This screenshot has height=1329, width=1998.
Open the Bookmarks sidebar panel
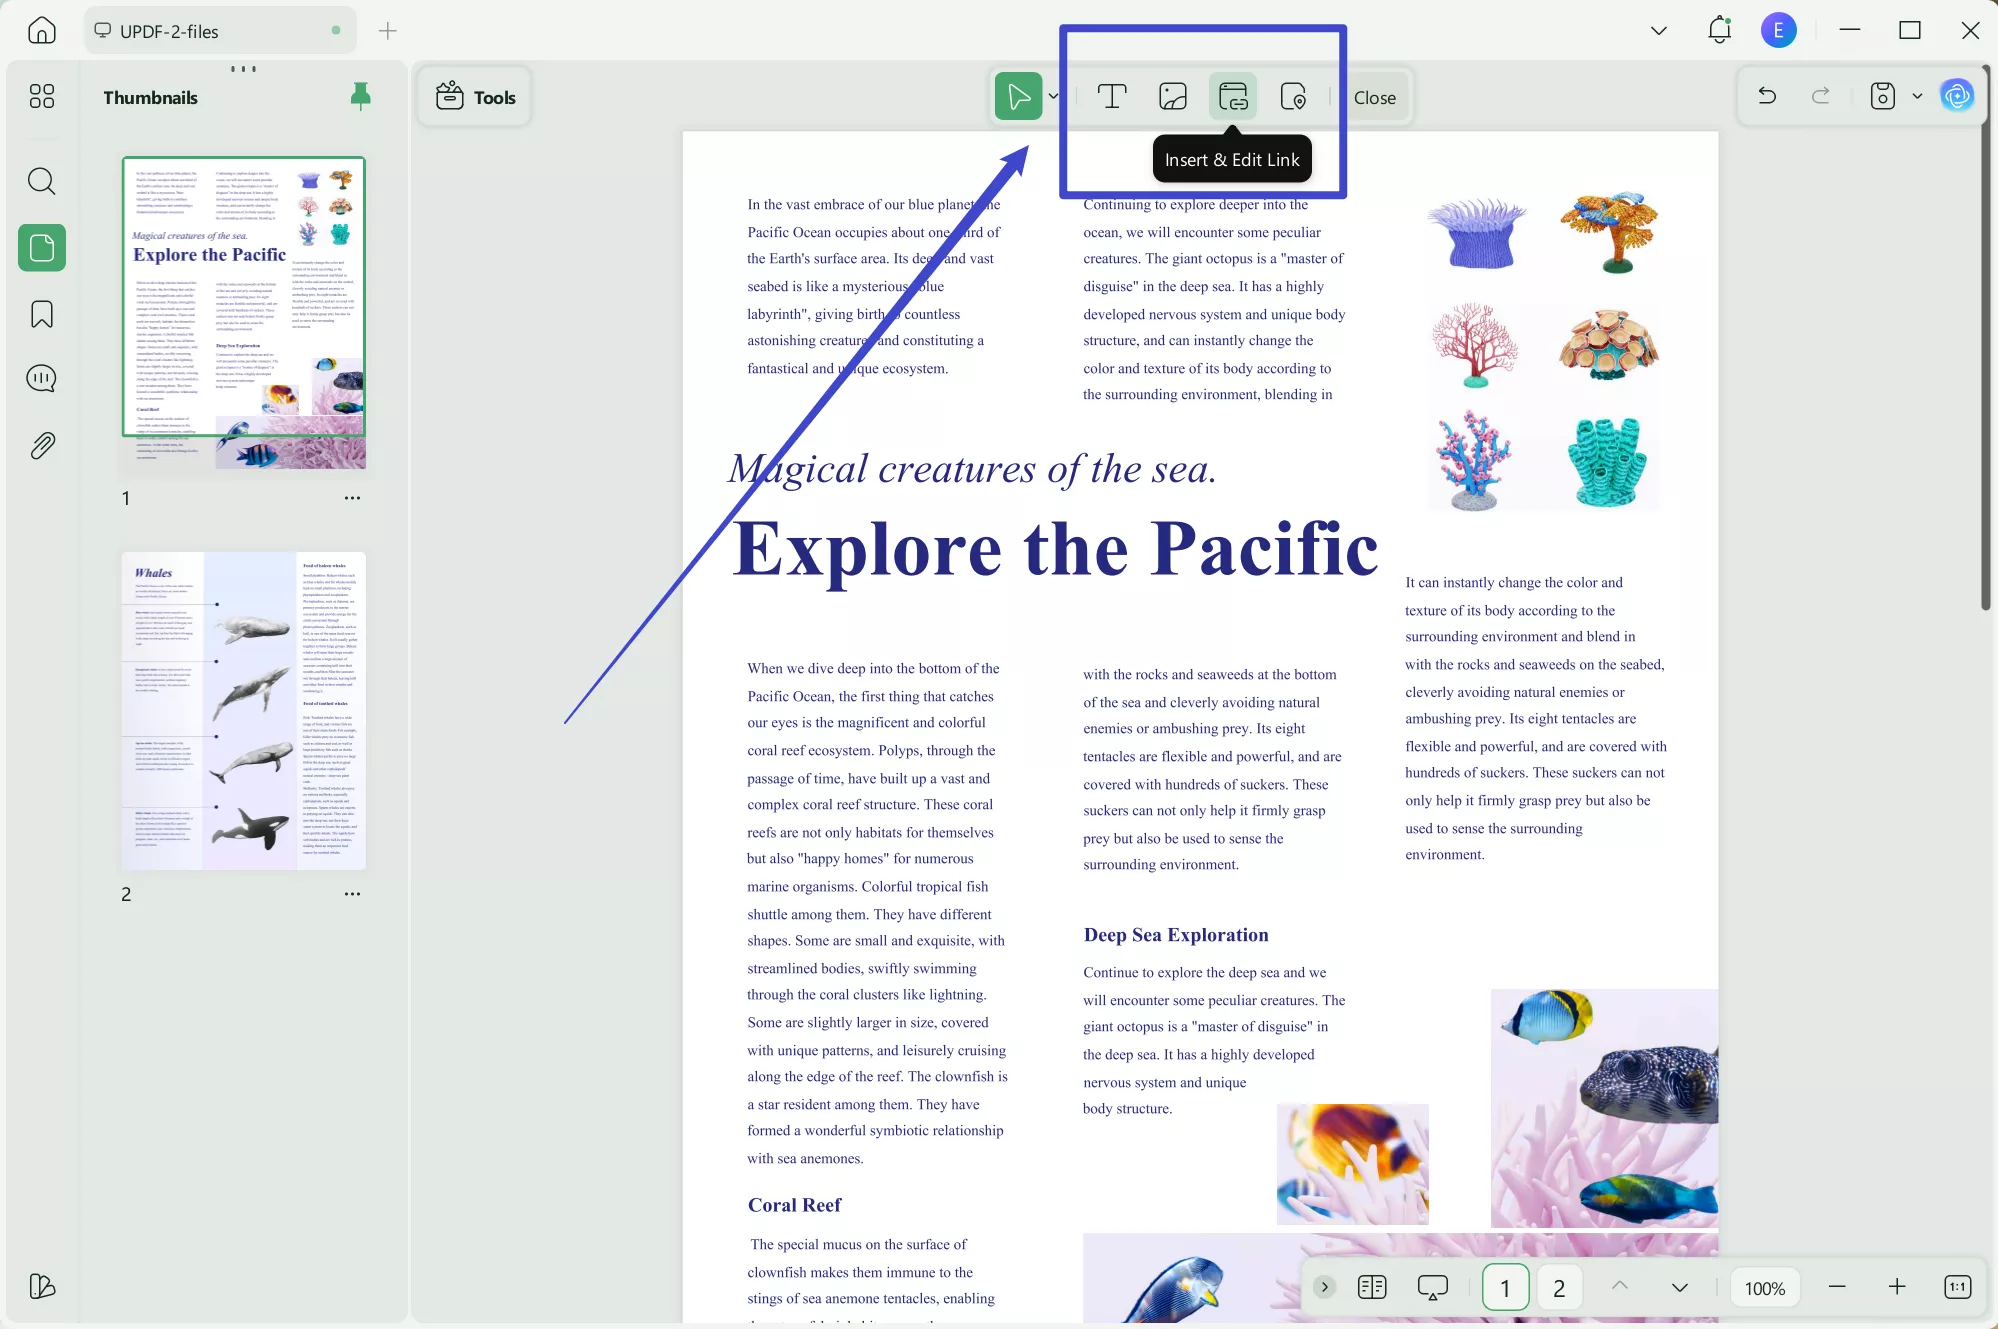point(41,314)
